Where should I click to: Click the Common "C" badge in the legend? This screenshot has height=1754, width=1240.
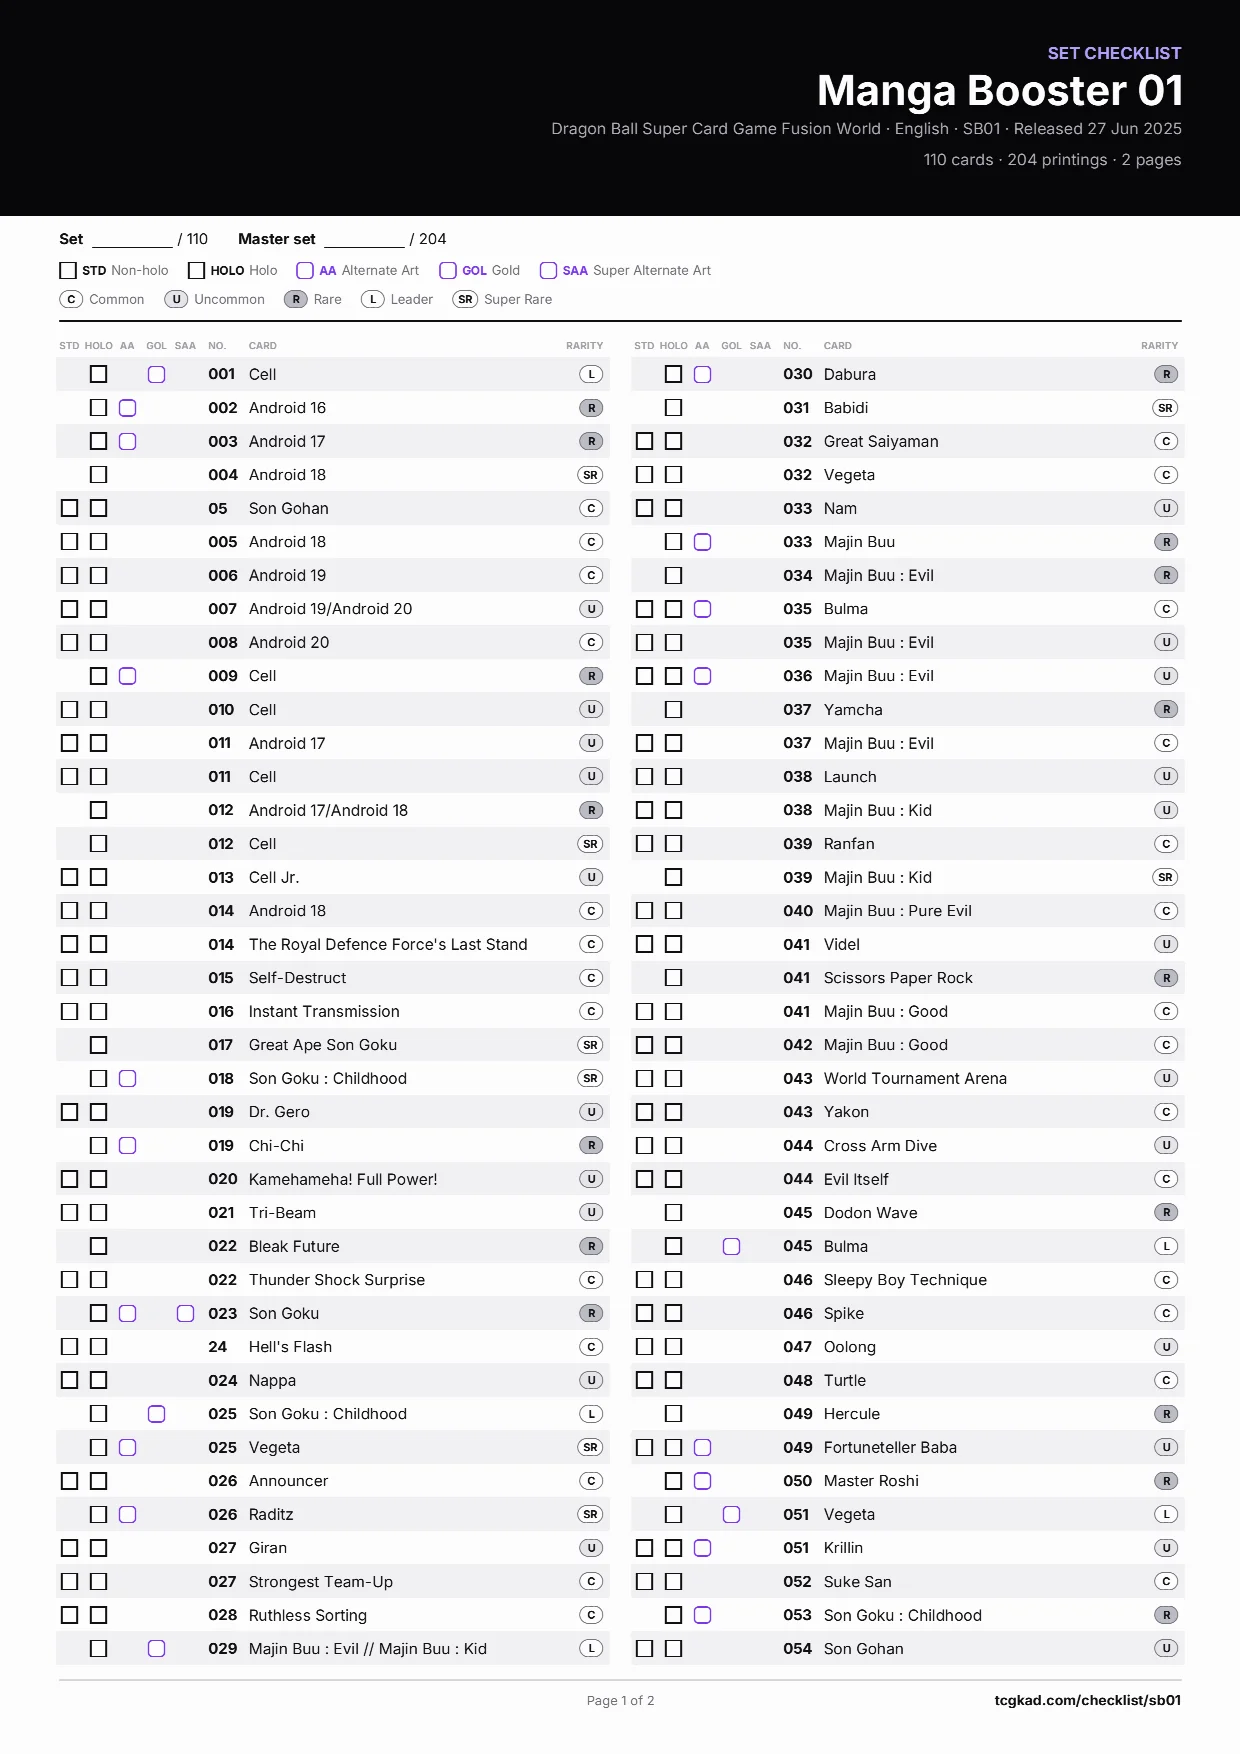(x=71, y=299)
